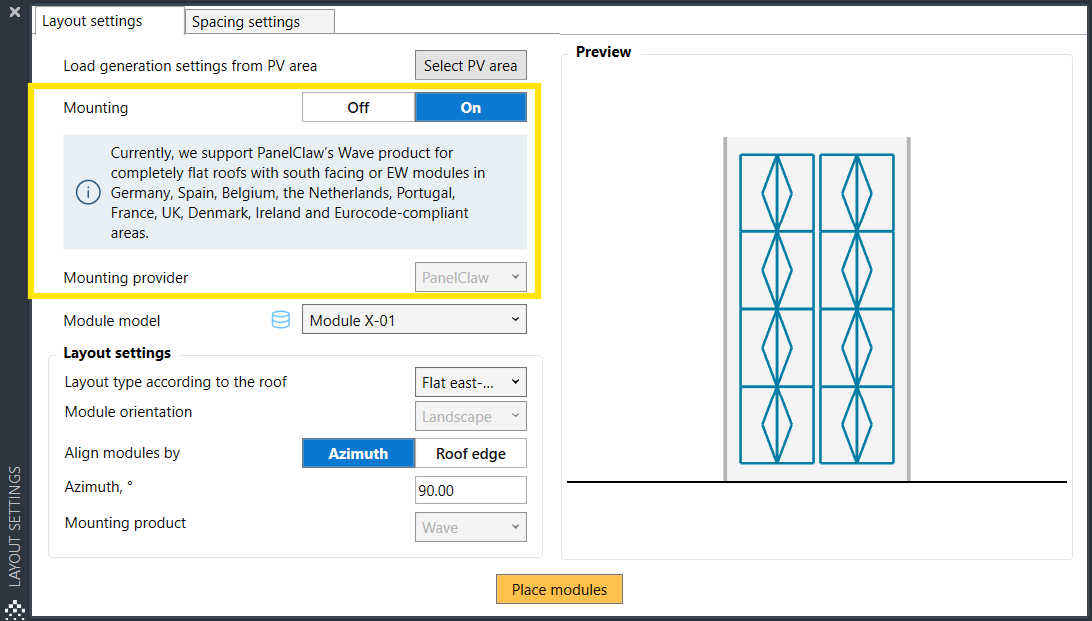Click the 'Mounting product' label
1092x621 pixels.
click(125, 523)
